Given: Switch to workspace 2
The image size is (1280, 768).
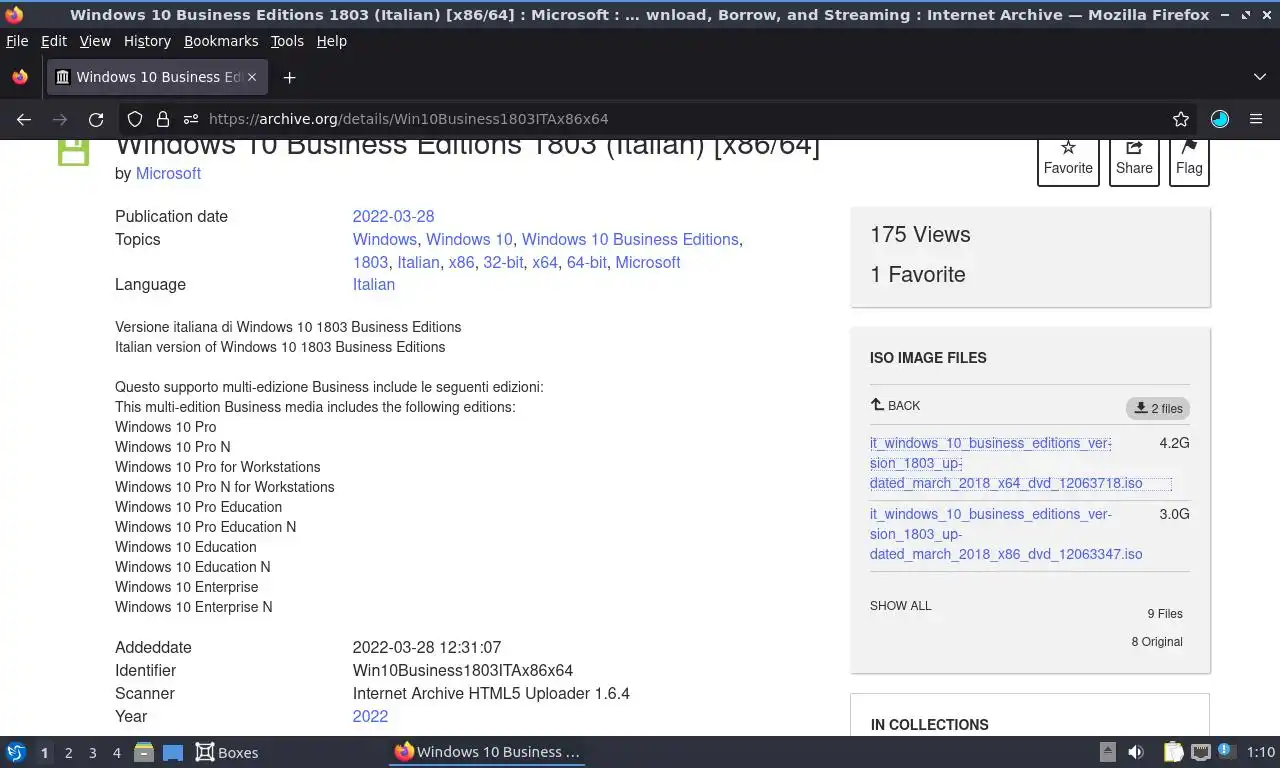Looking at the screenshot, I should pyautogui.click(x=68, y=752).
